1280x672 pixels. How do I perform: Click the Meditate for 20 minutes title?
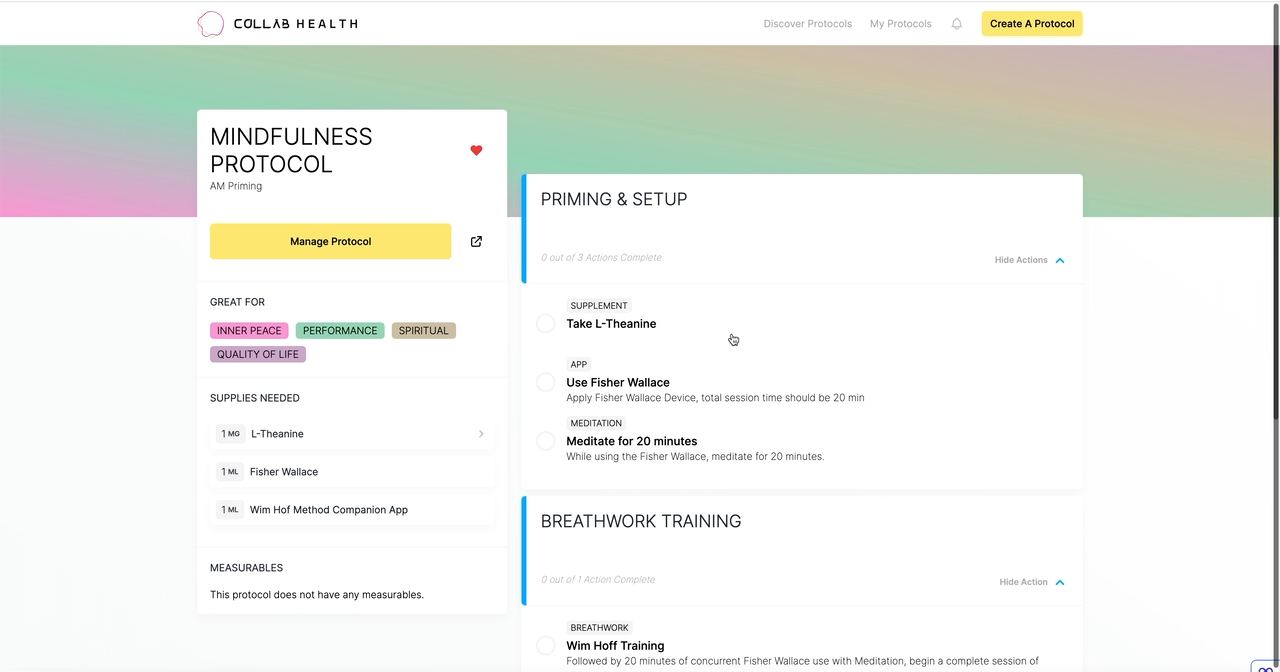(x=632, y=442)
